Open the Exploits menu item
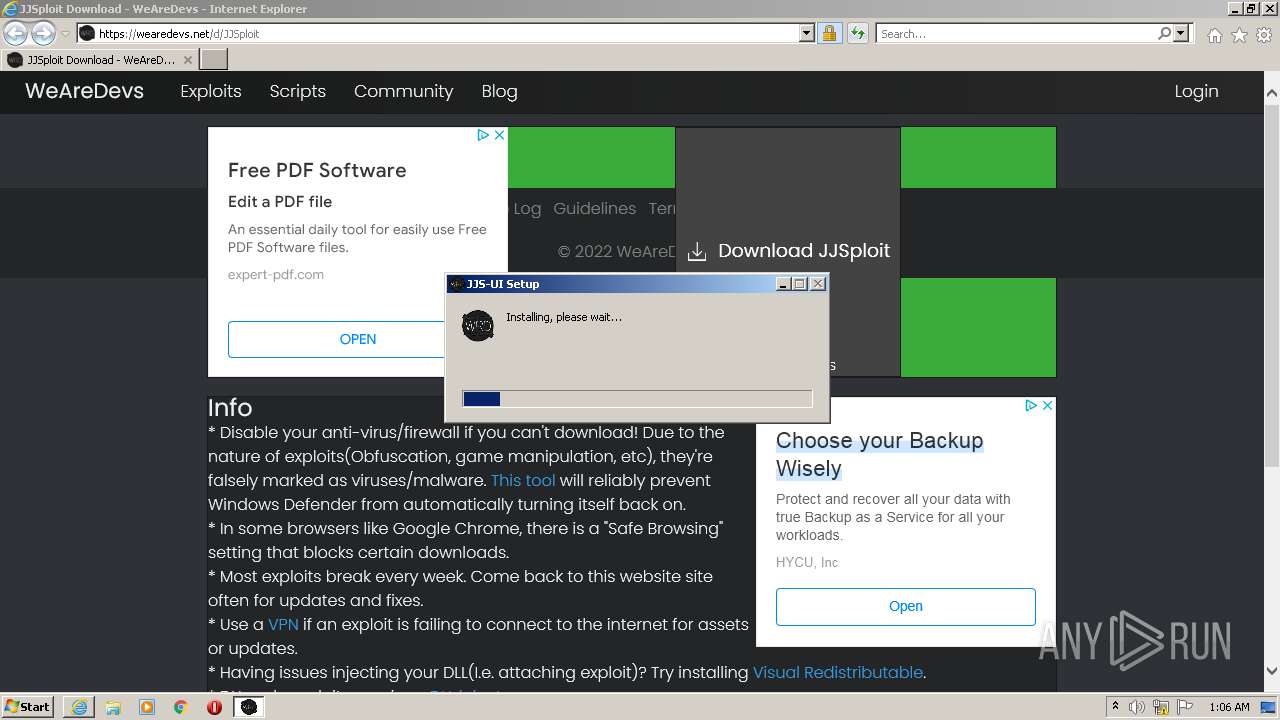Viewport: 1280px width, 720px height. pyautogui.click(x=210, y=91)
